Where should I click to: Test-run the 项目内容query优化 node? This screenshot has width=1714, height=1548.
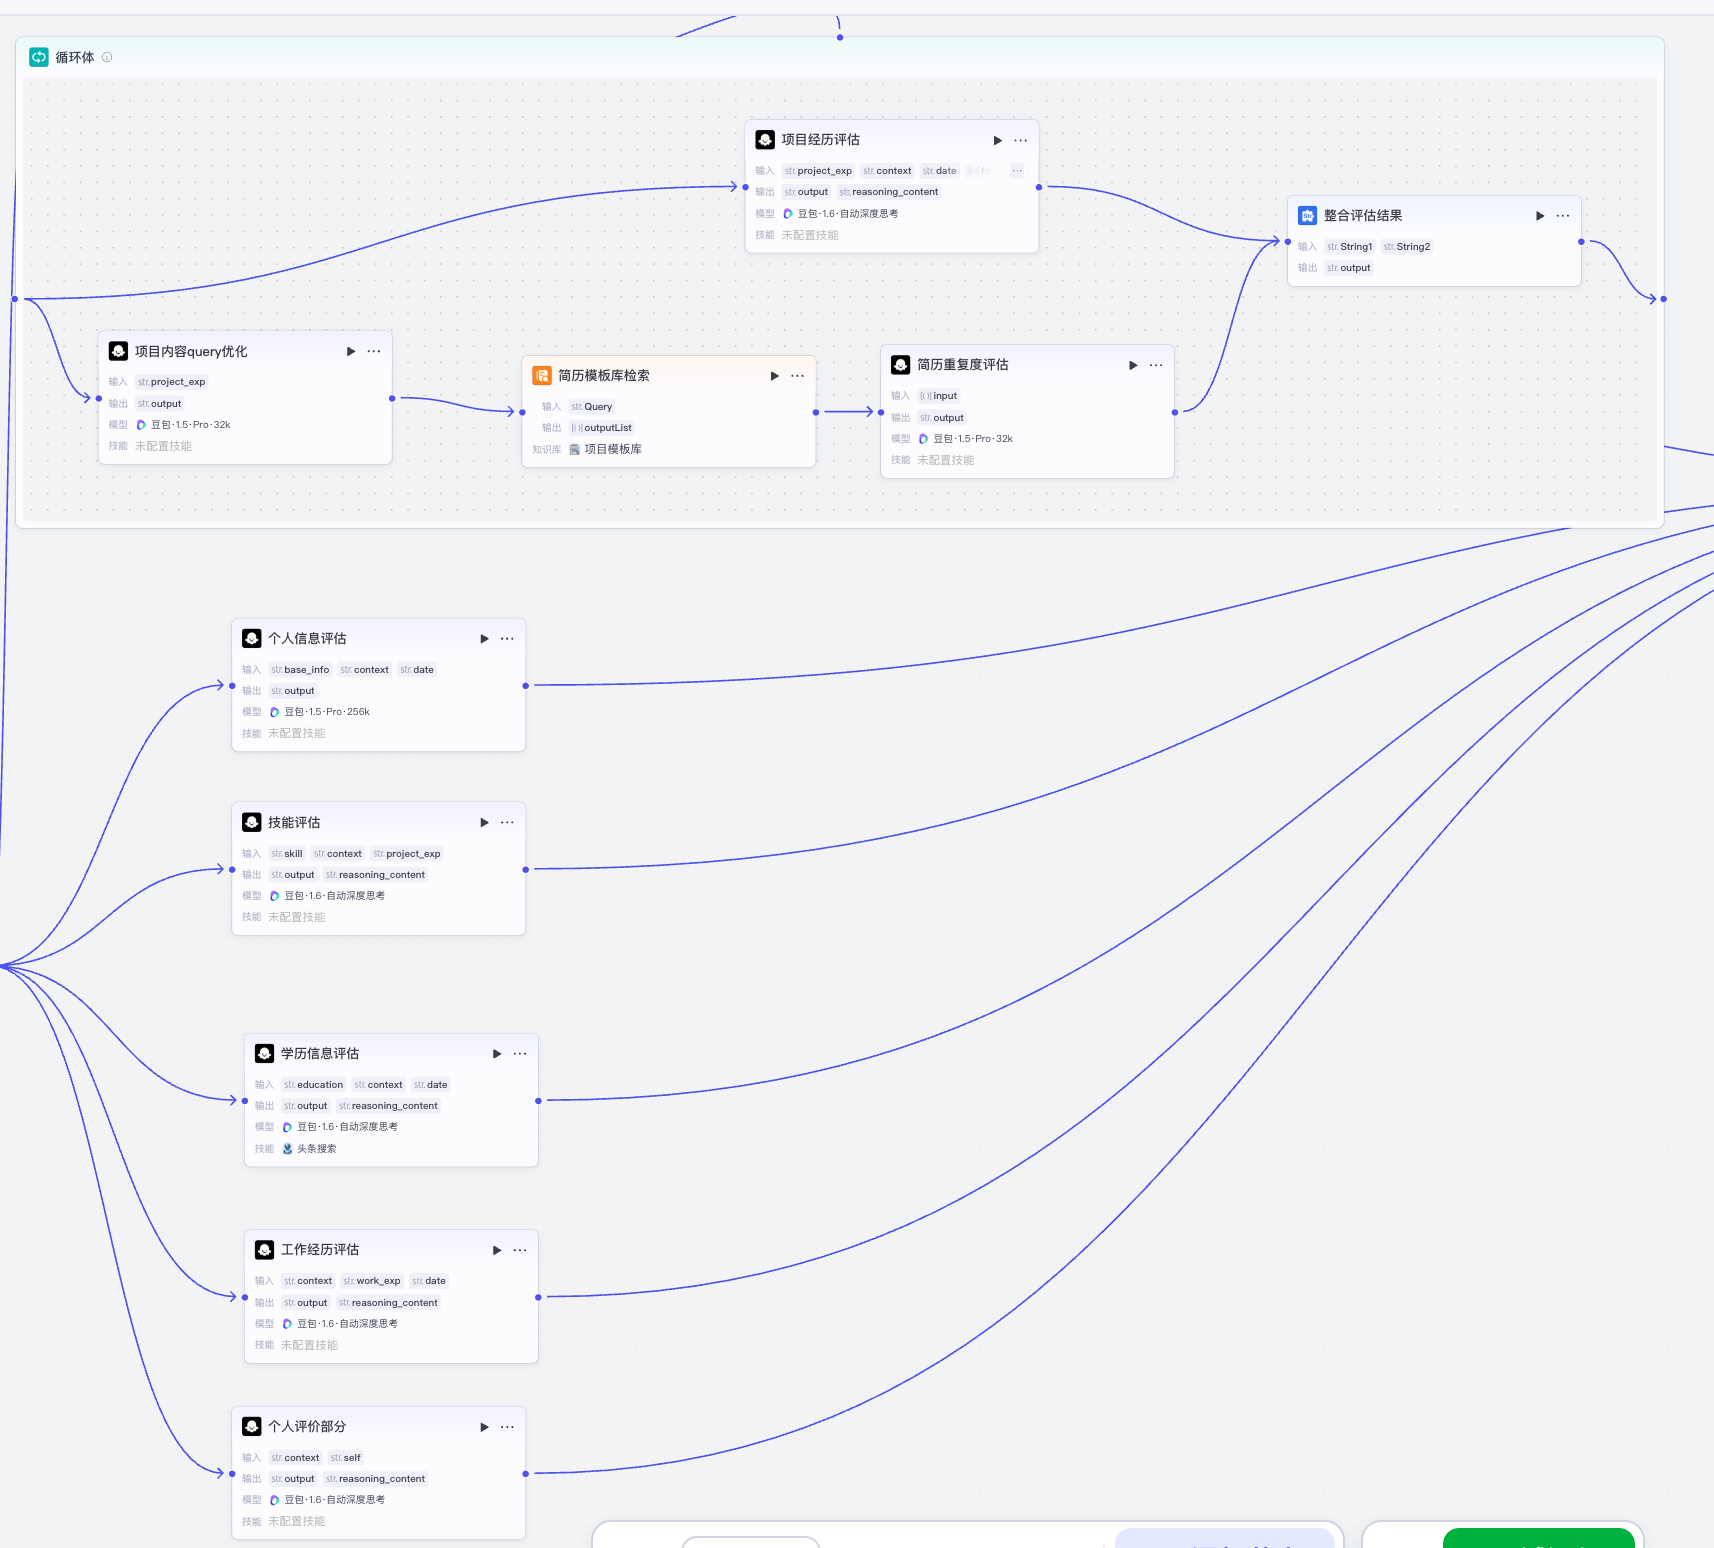click(x=351, y=352)
